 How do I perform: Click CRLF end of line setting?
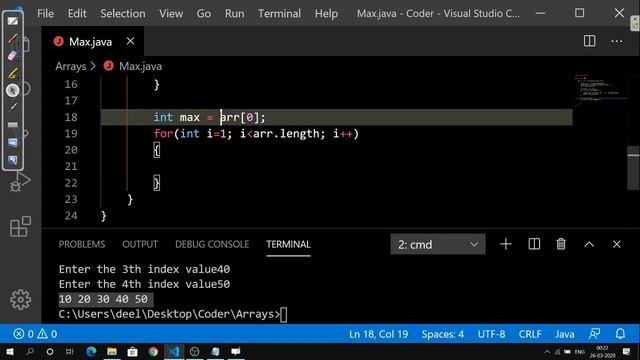tap(530, 334)
